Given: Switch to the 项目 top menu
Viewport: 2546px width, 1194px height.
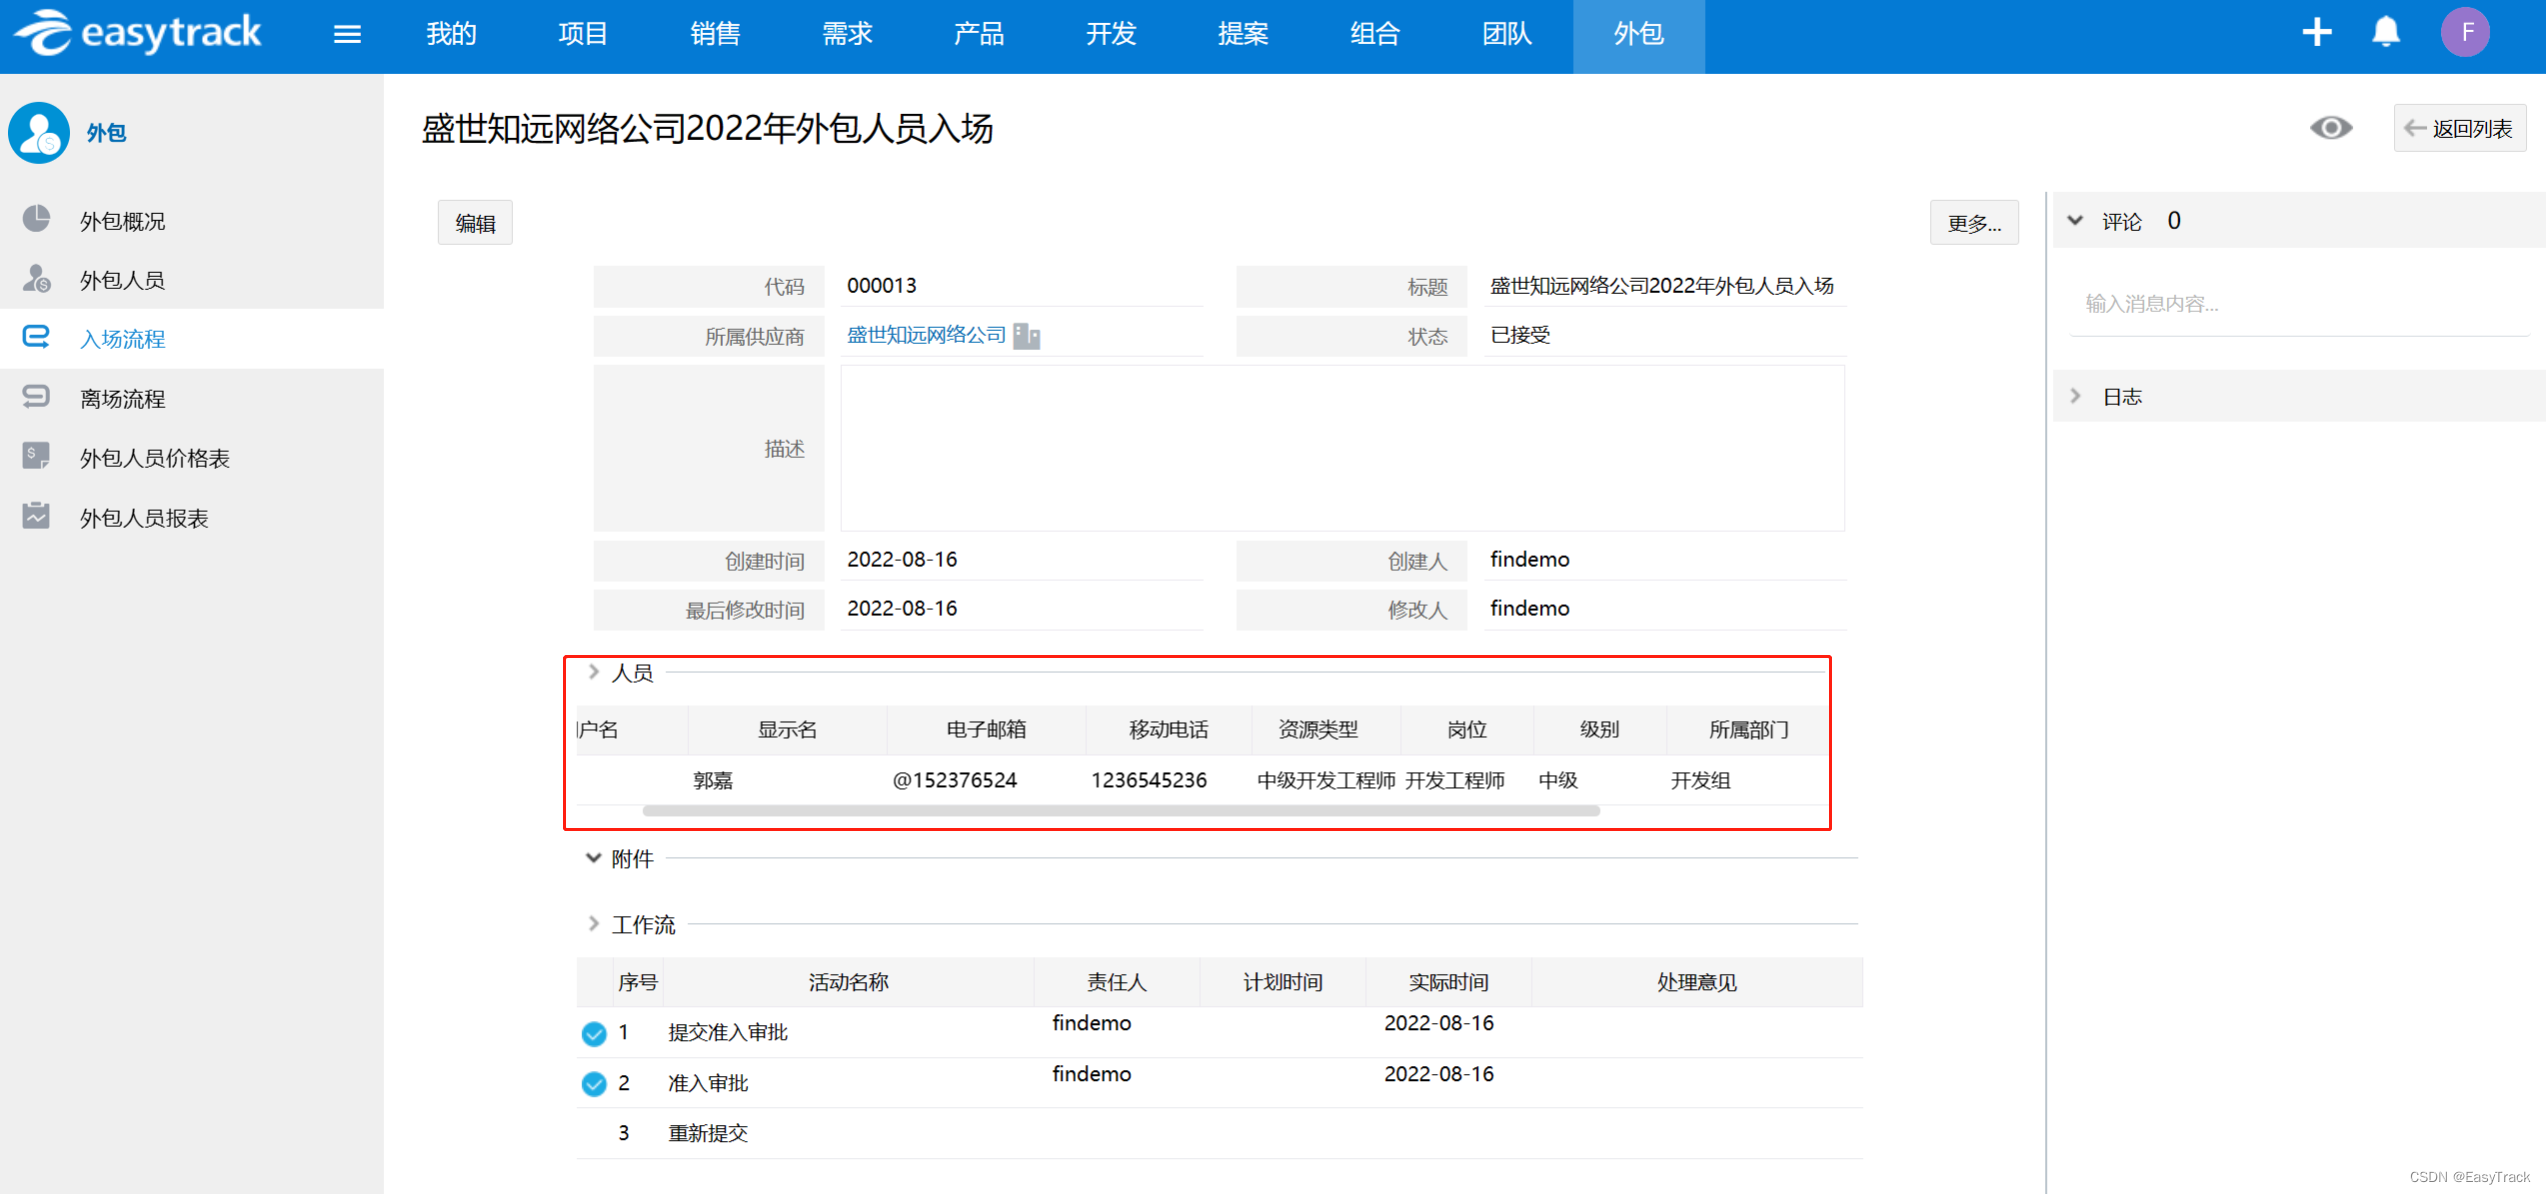Looking at the screenshot, I should coord(583,35).
